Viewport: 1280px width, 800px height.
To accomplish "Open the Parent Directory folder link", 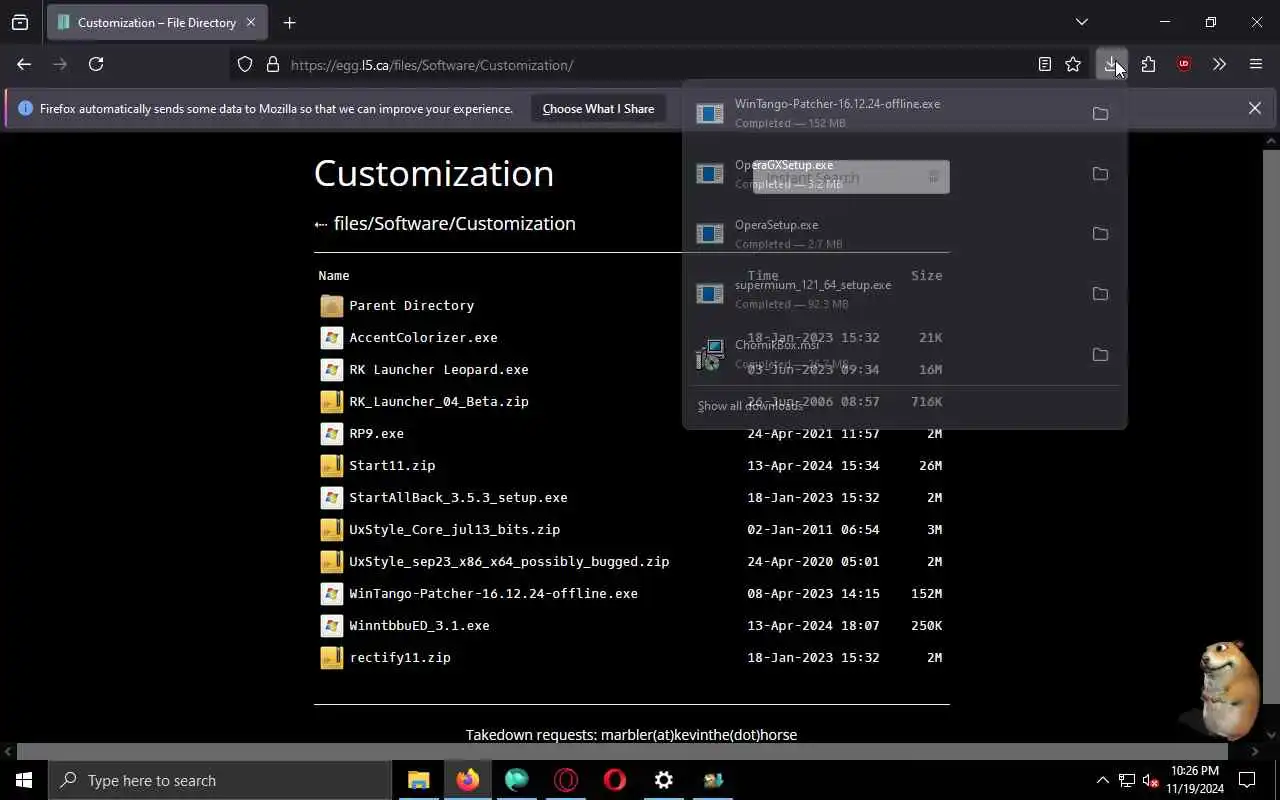I will (411, 305).
